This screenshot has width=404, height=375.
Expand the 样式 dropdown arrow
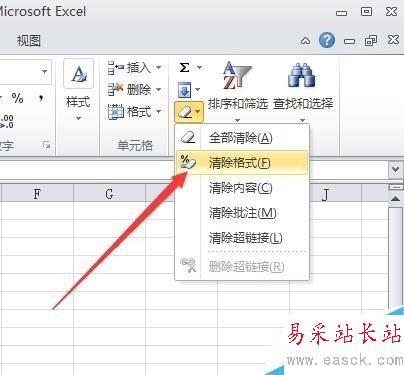point(78,118)
